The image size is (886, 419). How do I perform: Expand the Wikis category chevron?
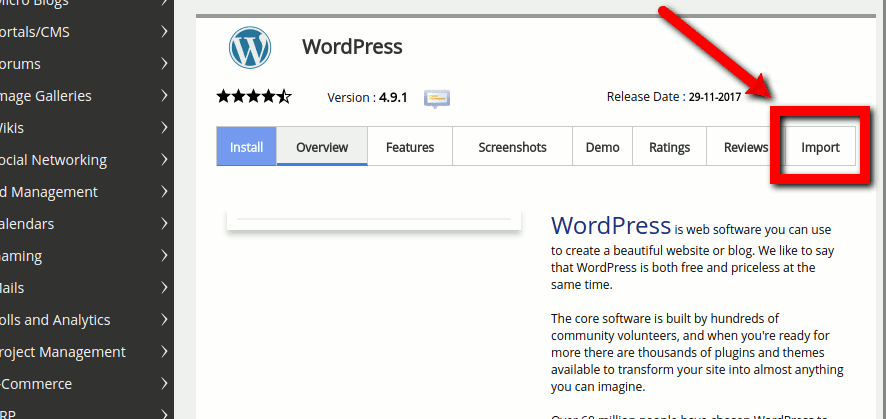[x=164, y=128]
